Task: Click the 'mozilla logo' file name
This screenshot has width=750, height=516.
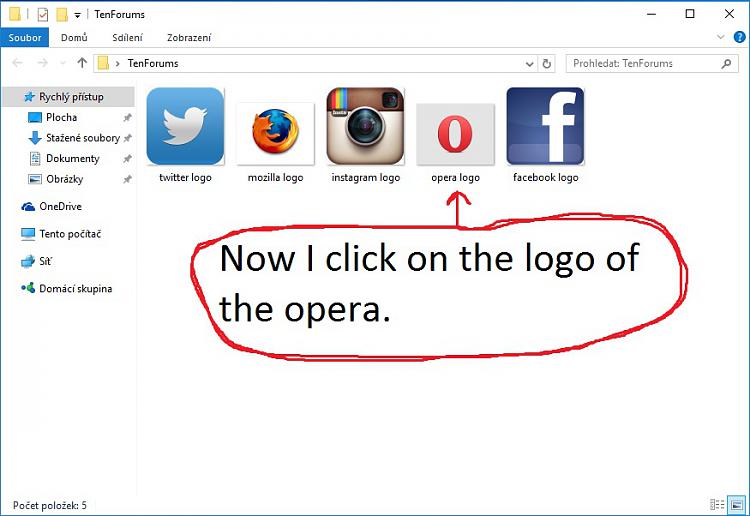Action: tap(276, 177)
